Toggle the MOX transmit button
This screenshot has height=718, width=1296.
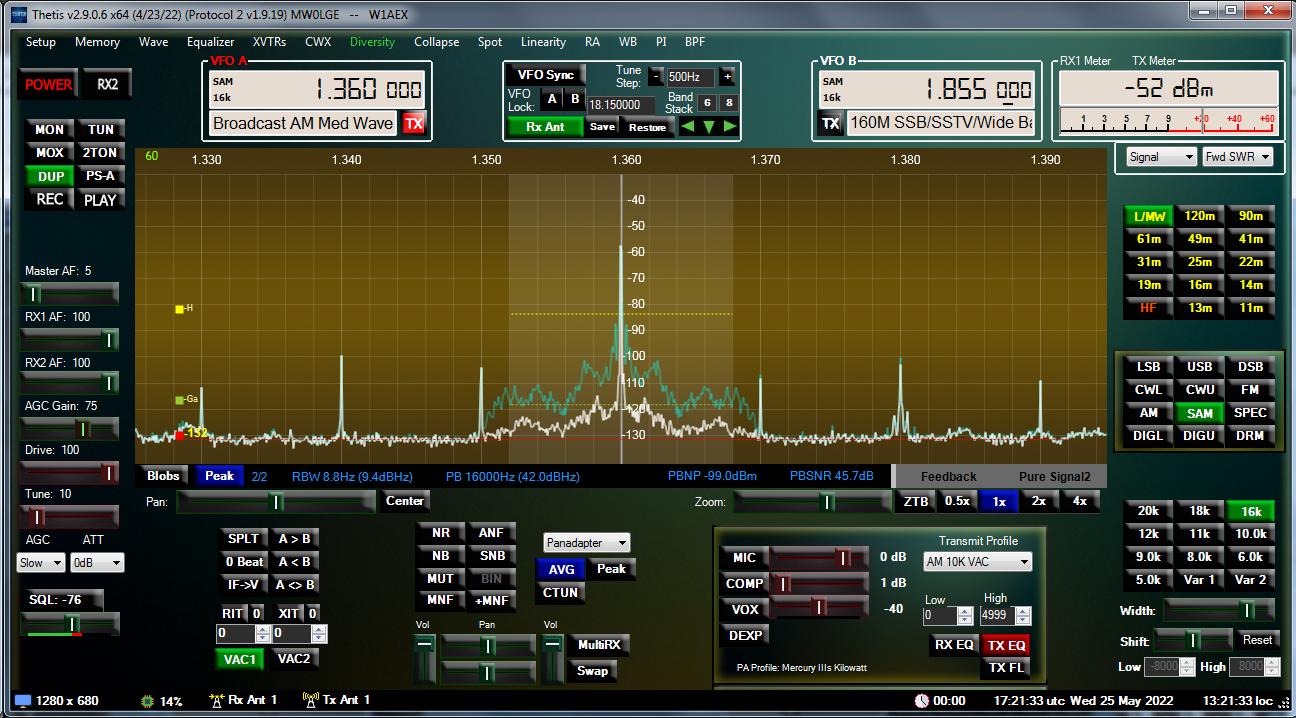tap(49, 153)
